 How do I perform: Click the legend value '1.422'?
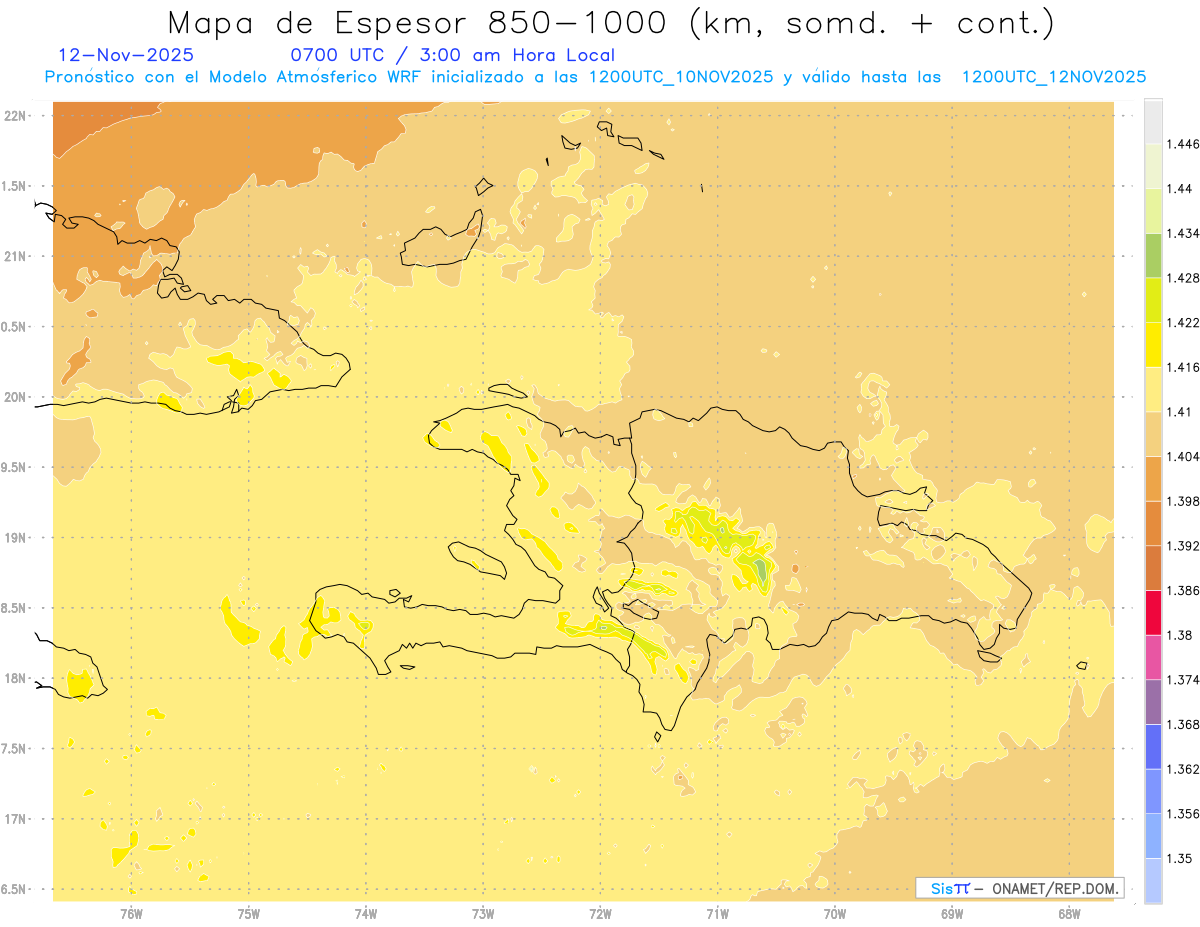coord(1184,322)
